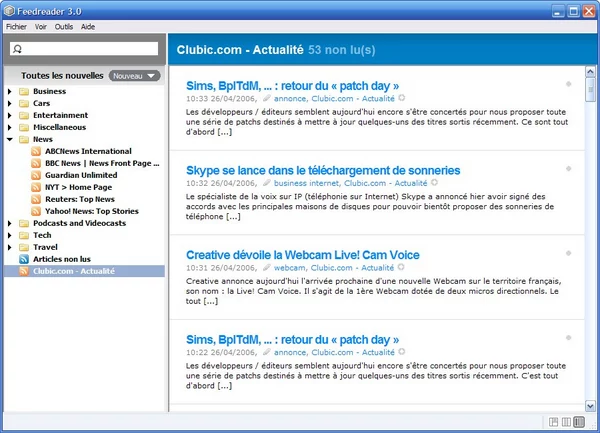The image size is (600, 433).
Task: Click inside the feed search box
Action: click(x=84, y=49)
